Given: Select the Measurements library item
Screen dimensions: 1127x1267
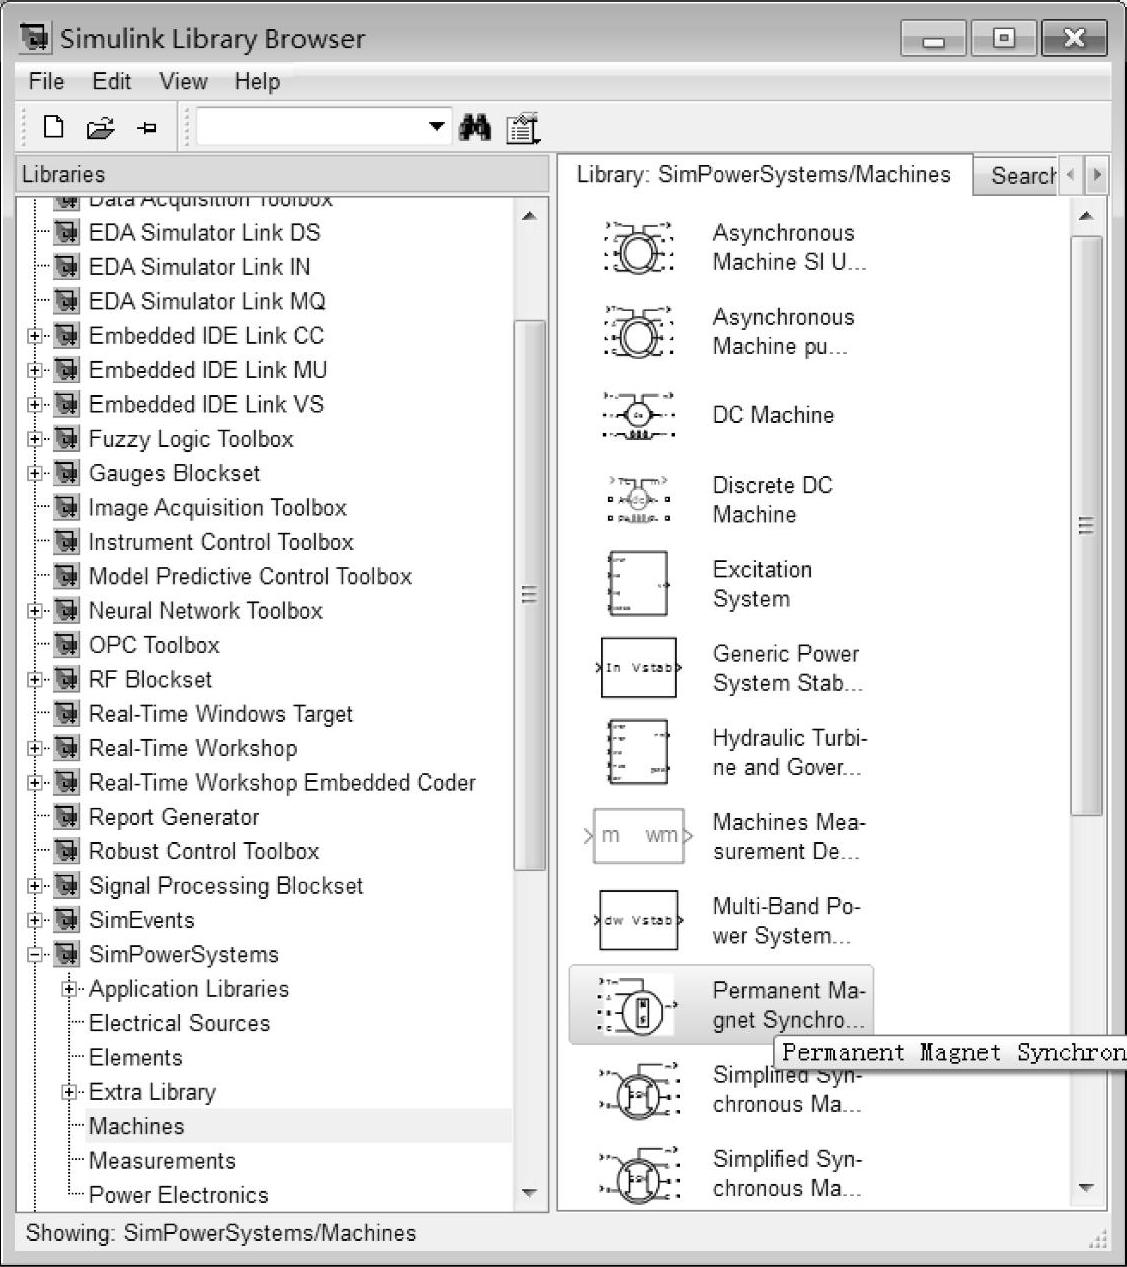Looking at the screenshot, I should point(162,1161).
